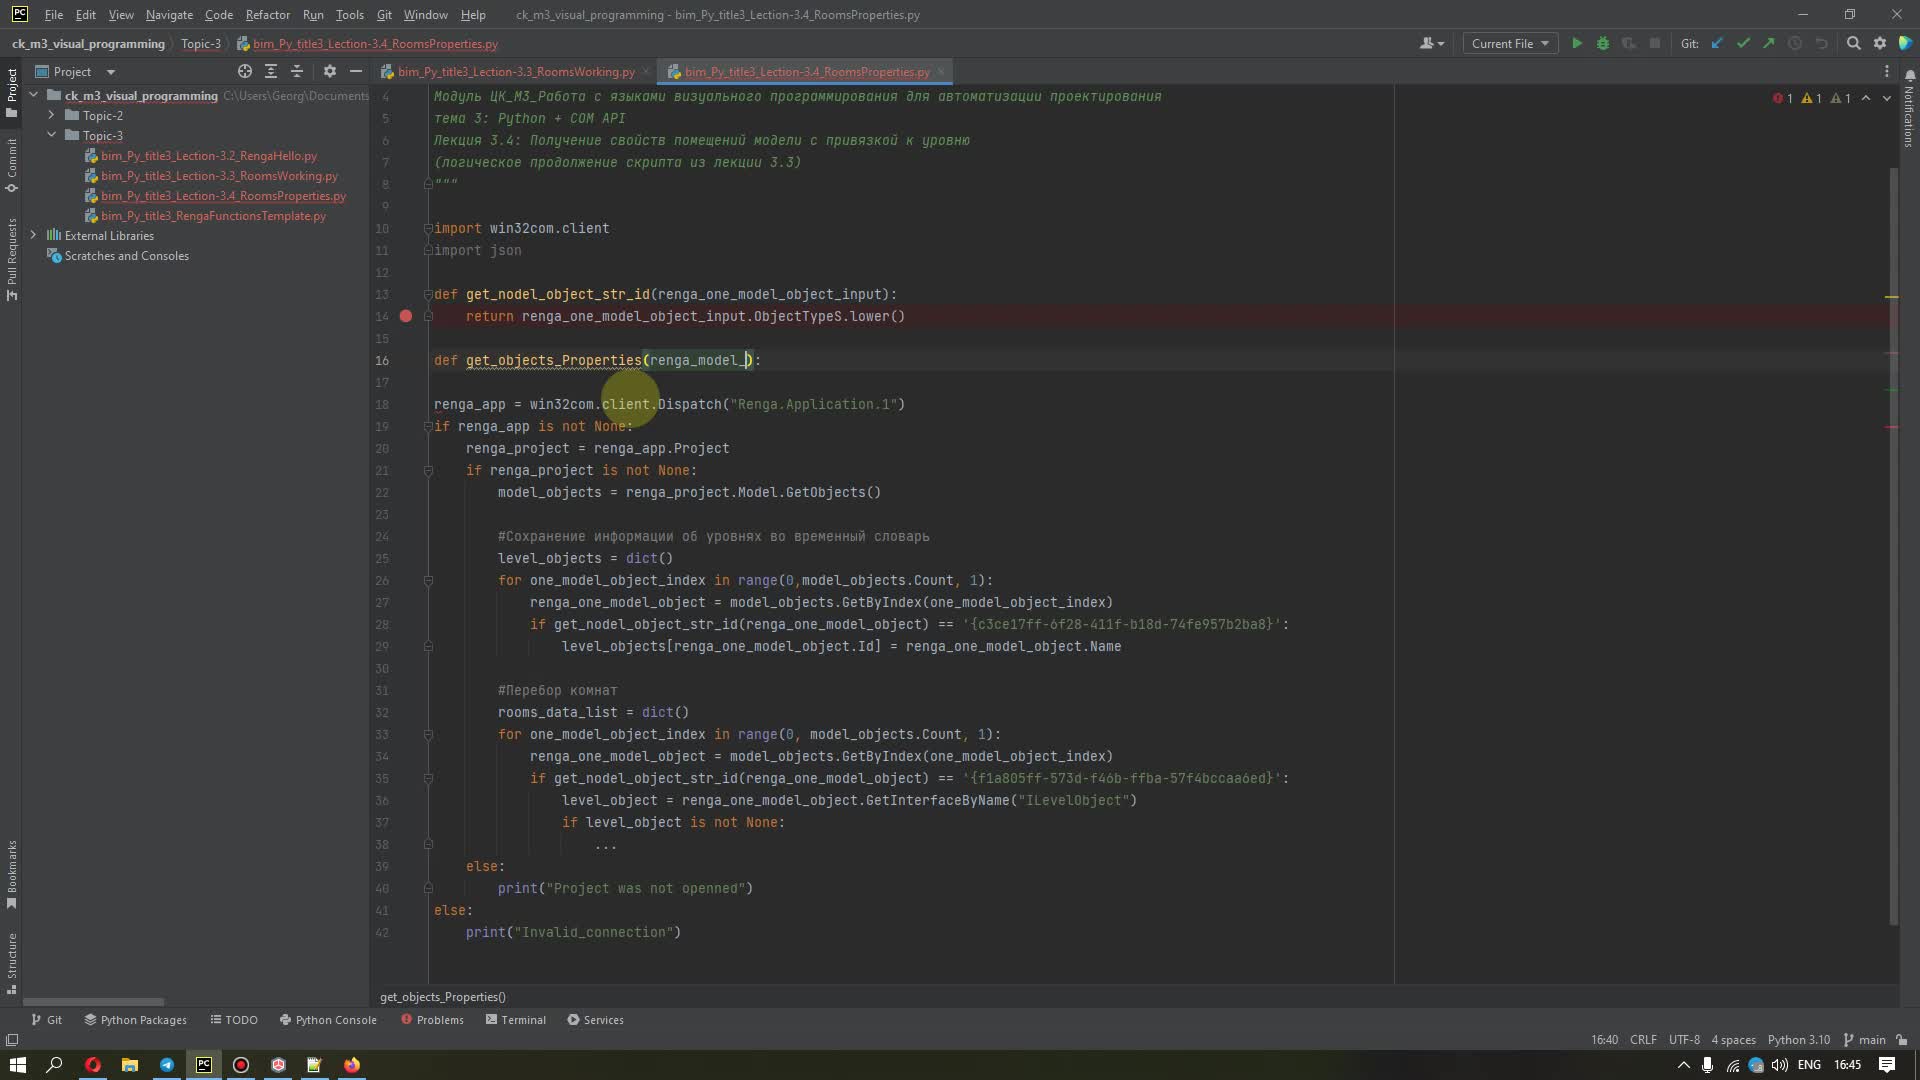Go to previous highlighted error arrow
This screenshot has width=1920, height=1080.
(1866, 98)
